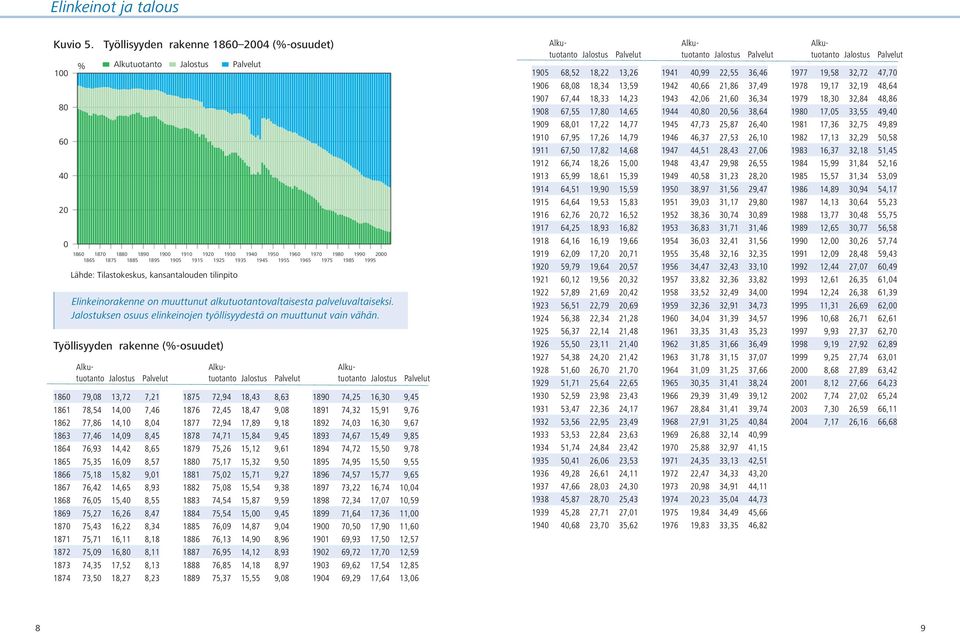This screenshot has width=960, height=633.
Task: Click the blue Palvelut legend swatch
Action: [225, 64]
